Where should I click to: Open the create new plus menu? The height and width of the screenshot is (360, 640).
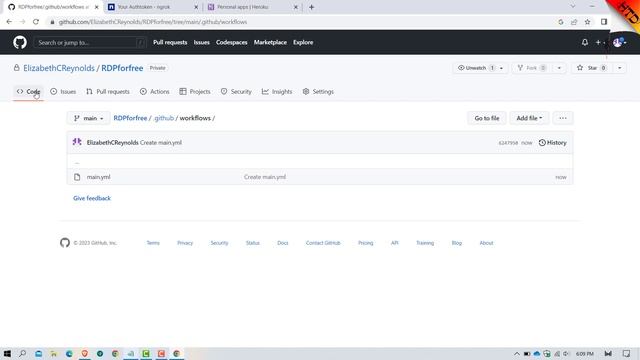tap(600, 42)
